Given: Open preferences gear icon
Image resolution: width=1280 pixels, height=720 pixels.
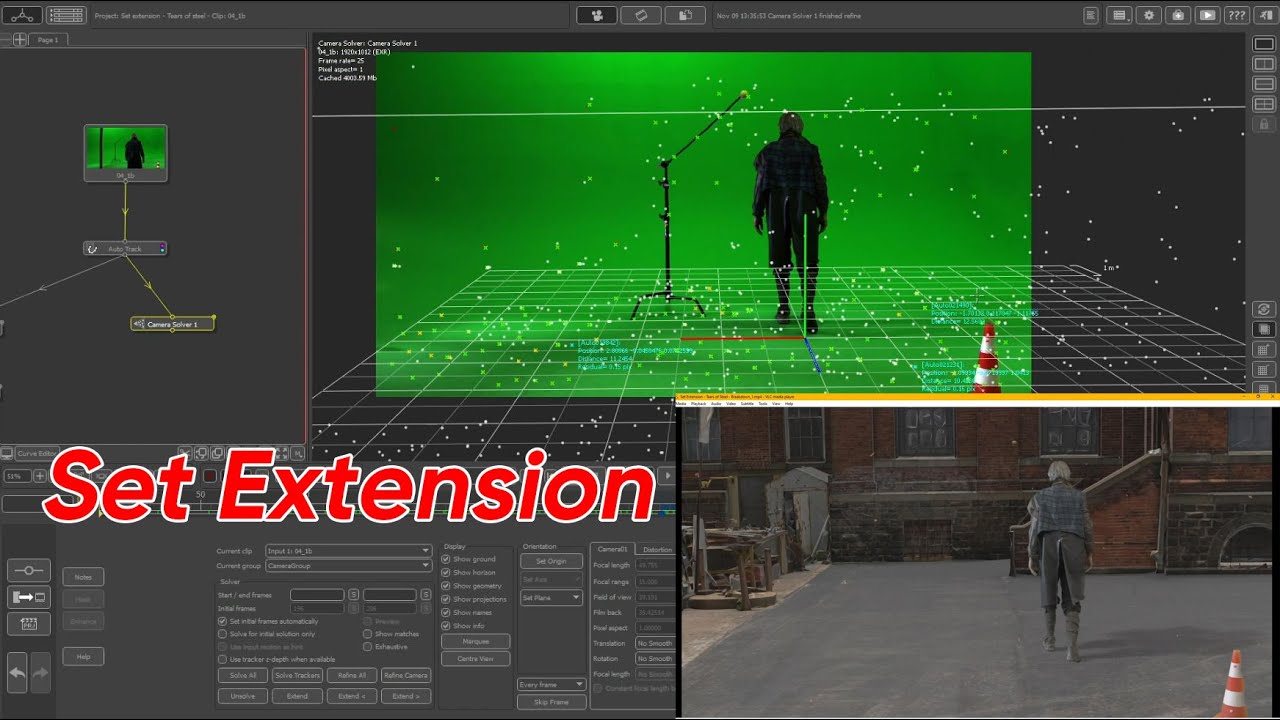Looking at the screenshot, I should (x=1149, y=15).
